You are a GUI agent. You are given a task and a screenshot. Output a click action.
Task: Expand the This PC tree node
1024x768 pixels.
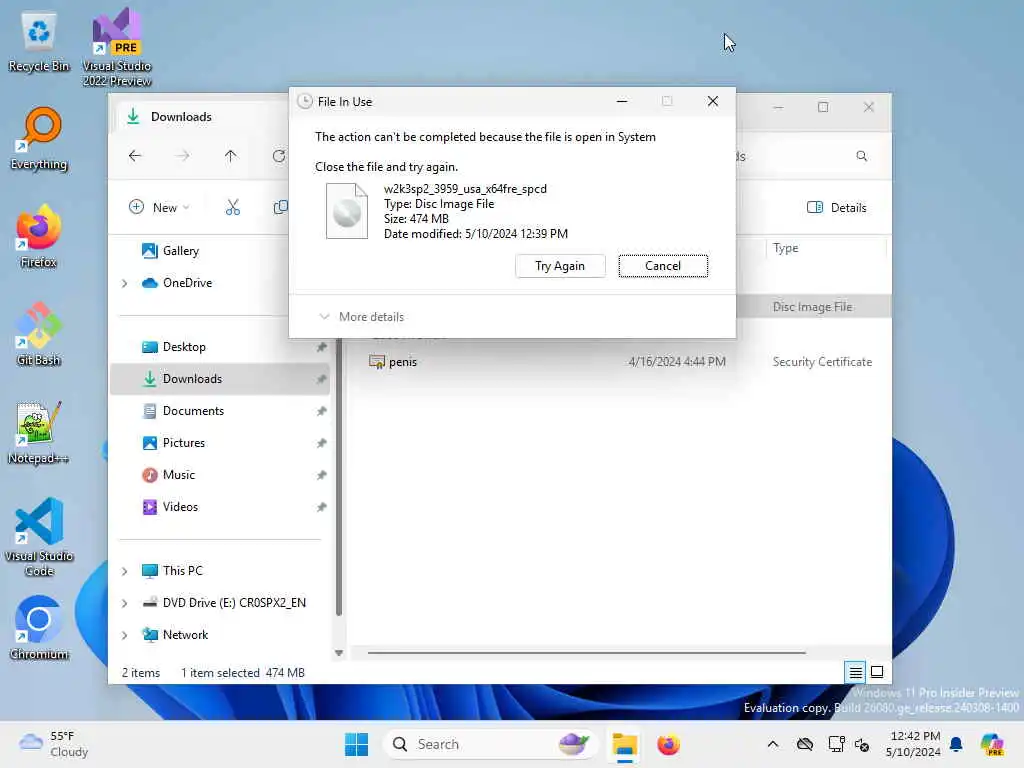[x=125, y=571]
